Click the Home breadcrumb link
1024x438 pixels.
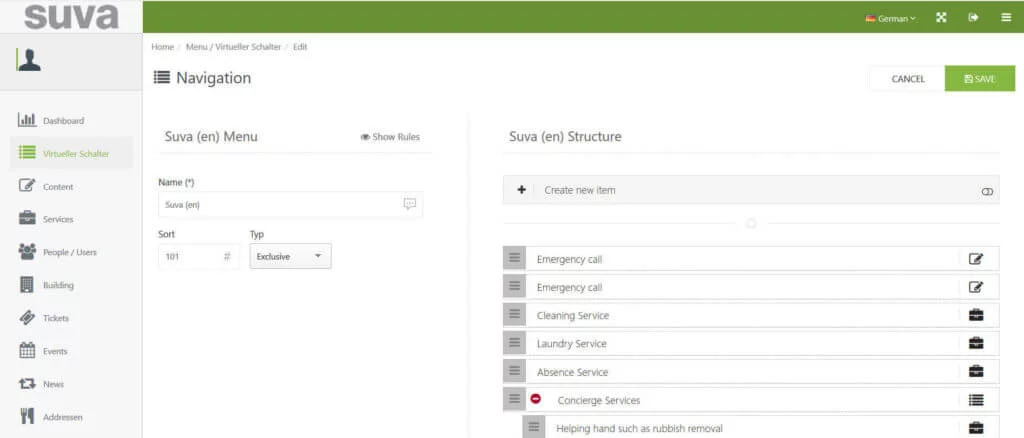162,47
